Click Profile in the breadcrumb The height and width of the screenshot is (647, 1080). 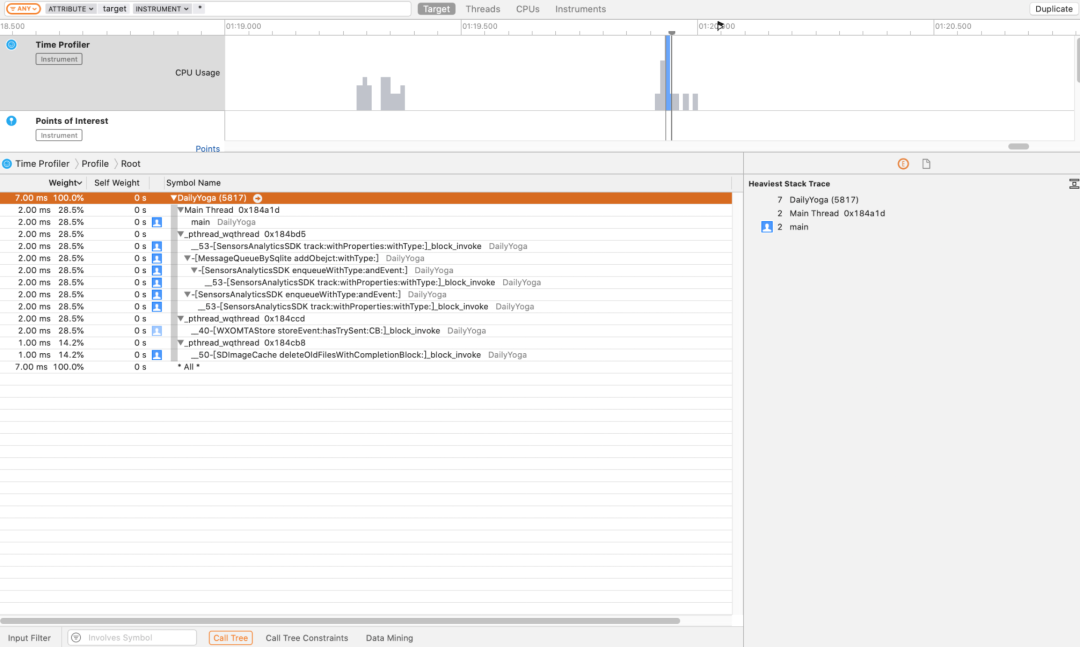(x=95, y=164)
